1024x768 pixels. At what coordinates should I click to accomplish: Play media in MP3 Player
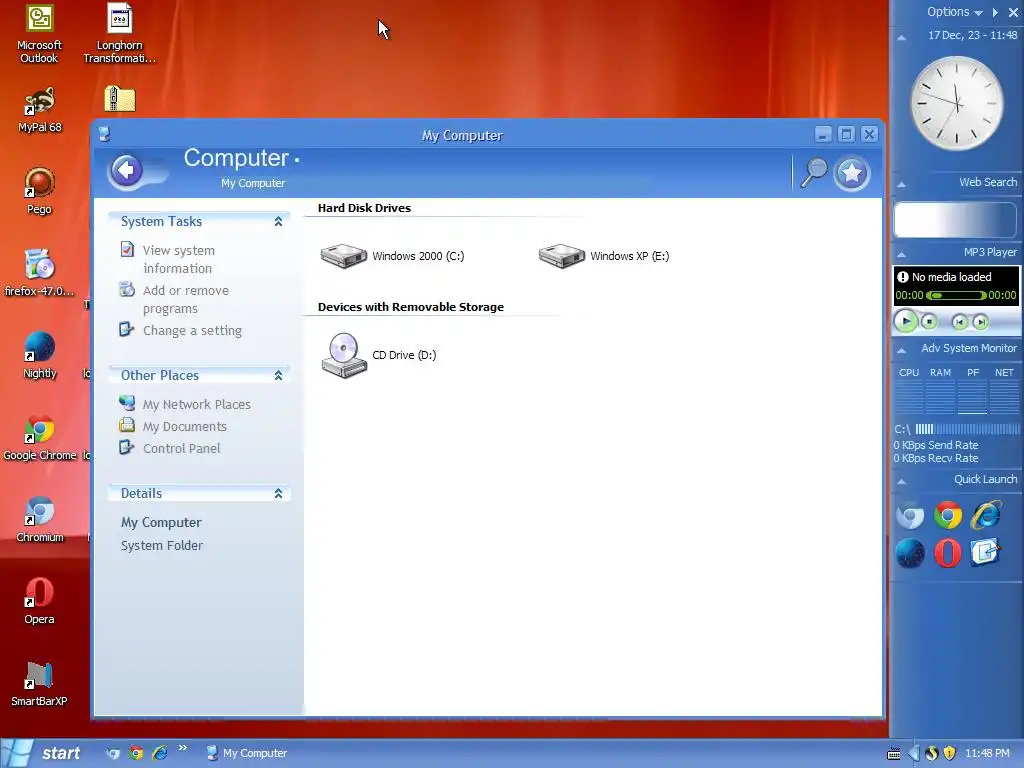[x=906, y=321]
